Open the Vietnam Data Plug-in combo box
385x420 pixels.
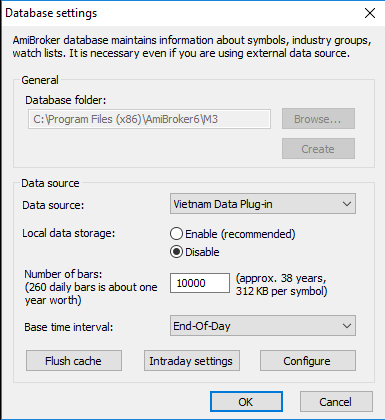(263, 204)
